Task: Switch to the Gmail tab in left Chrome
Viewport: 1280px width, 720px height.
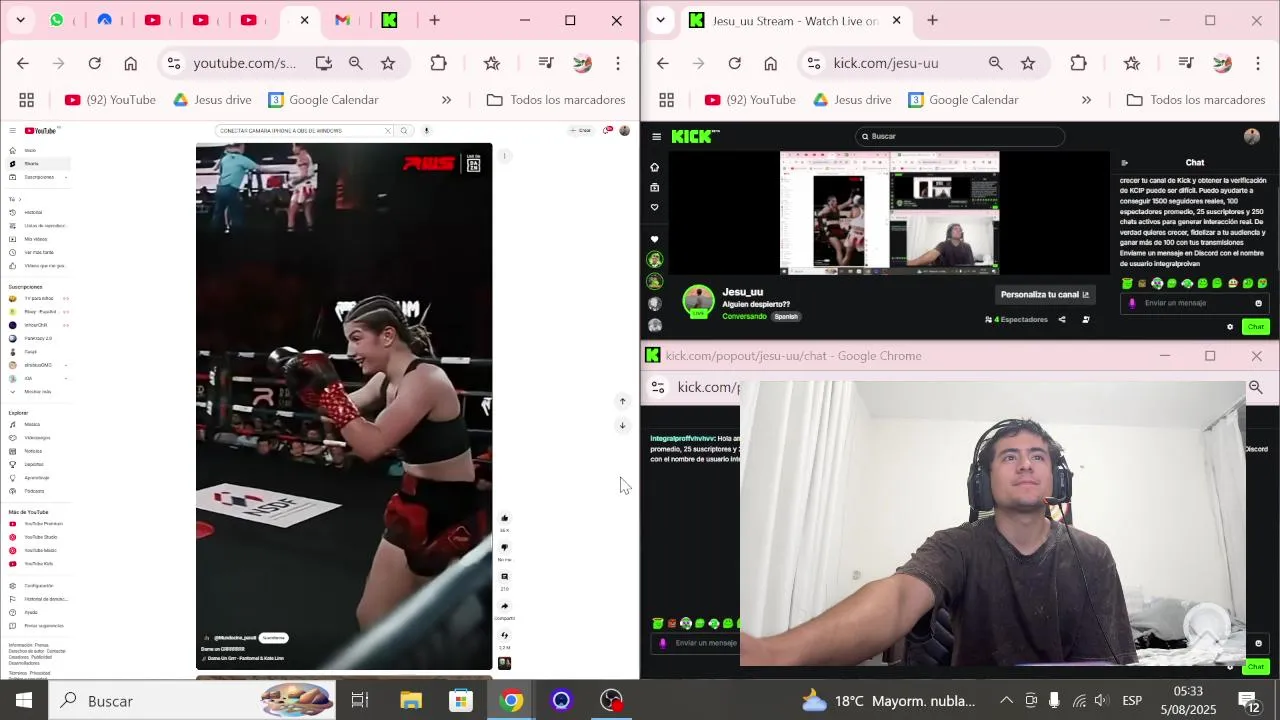Action: (342, 20)
